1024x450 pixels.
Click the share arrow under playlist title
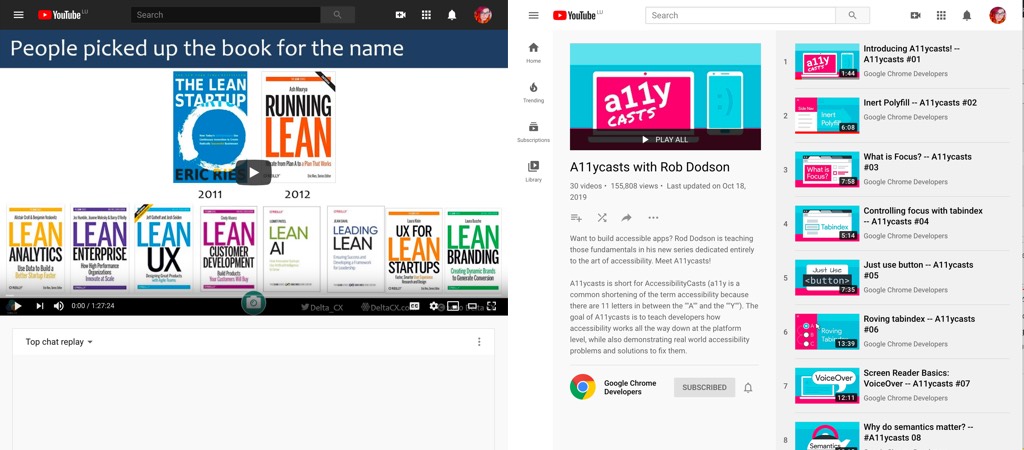(x=627, y=217)
